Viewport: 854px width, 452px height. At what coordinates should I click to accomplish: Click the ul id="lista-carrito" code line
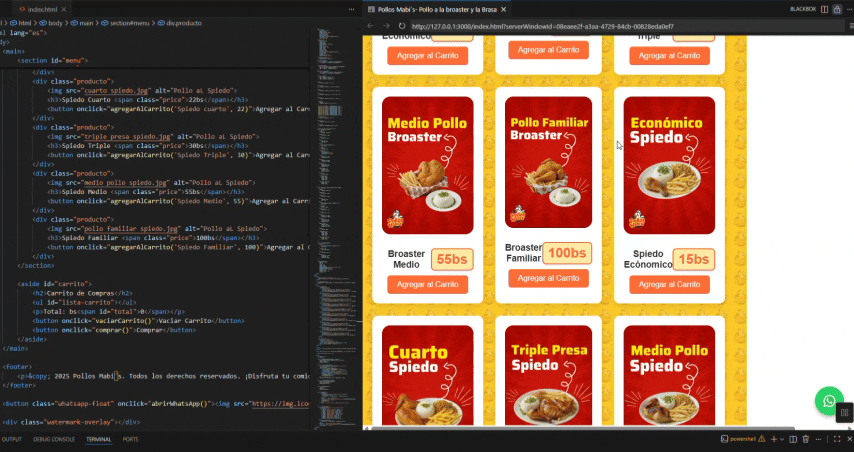click(x=84, y=302)
